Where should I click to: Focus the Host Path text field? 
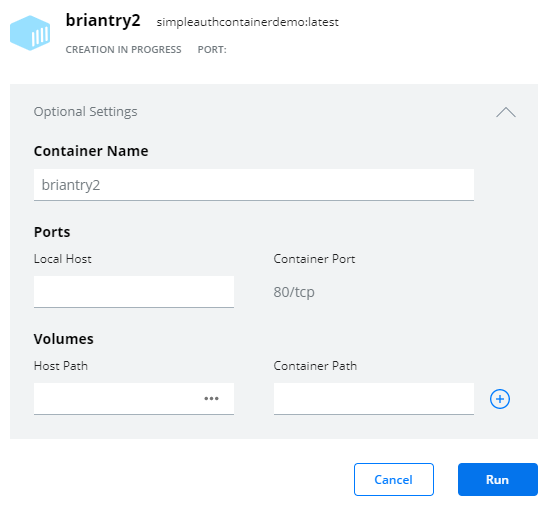[x=117, y=399]
